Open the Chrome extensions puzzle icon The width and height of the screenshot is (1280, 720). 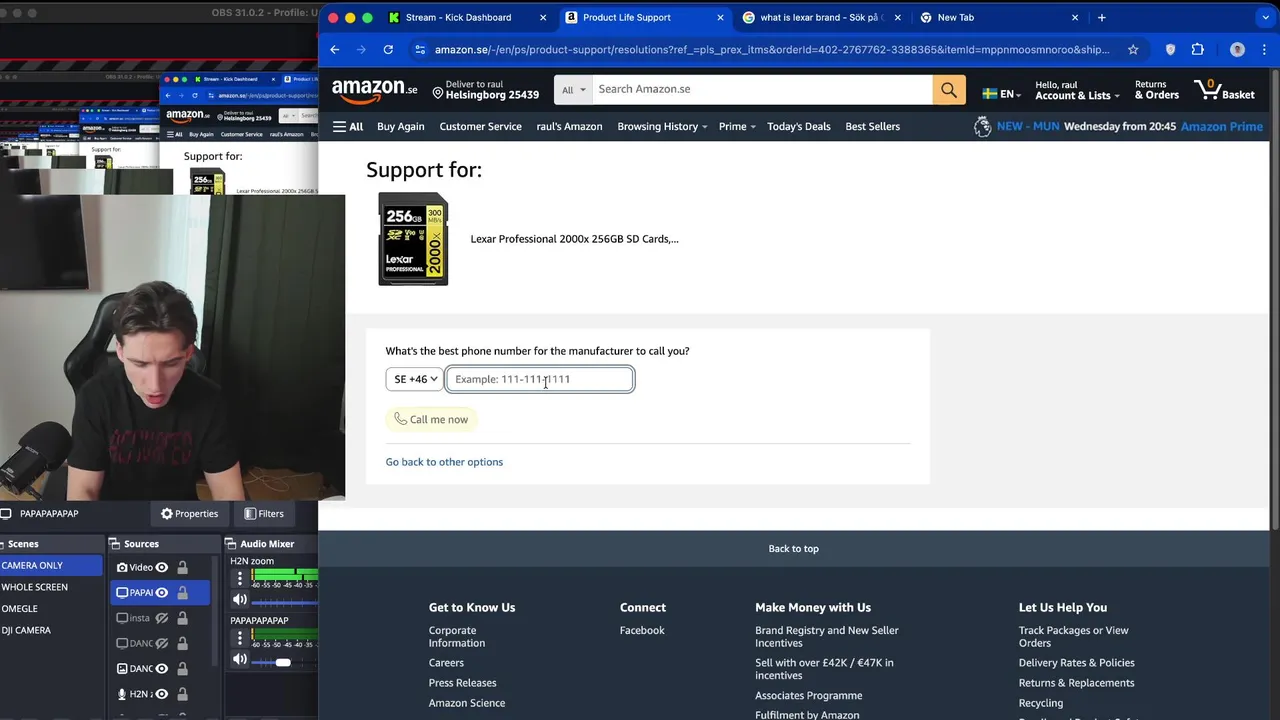pos(1197,49)
